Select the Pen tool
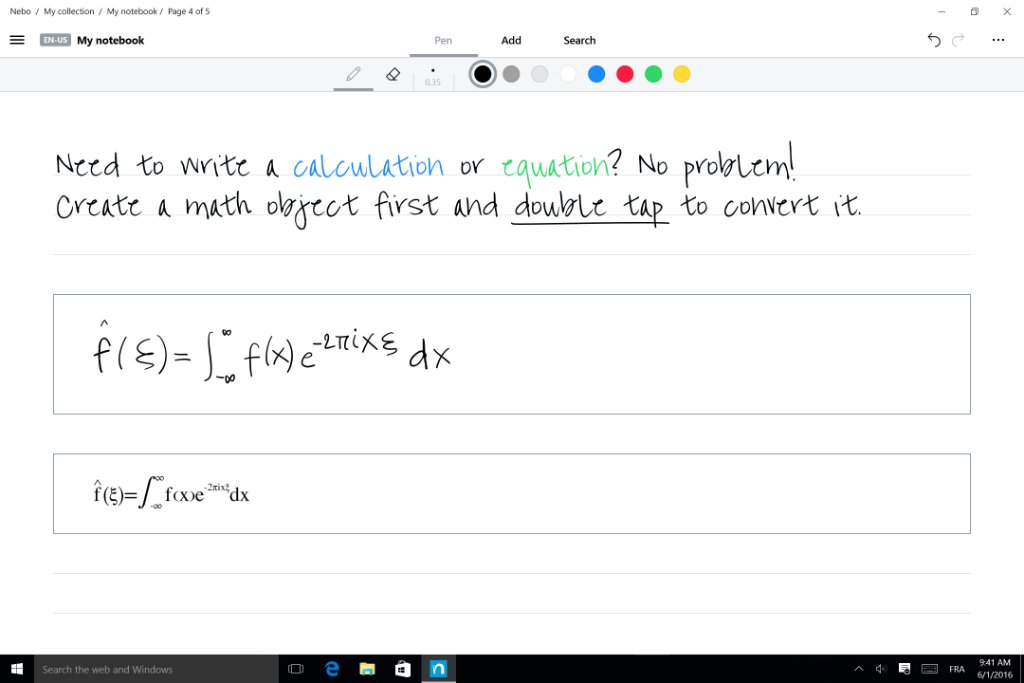 tap(352, 73)
